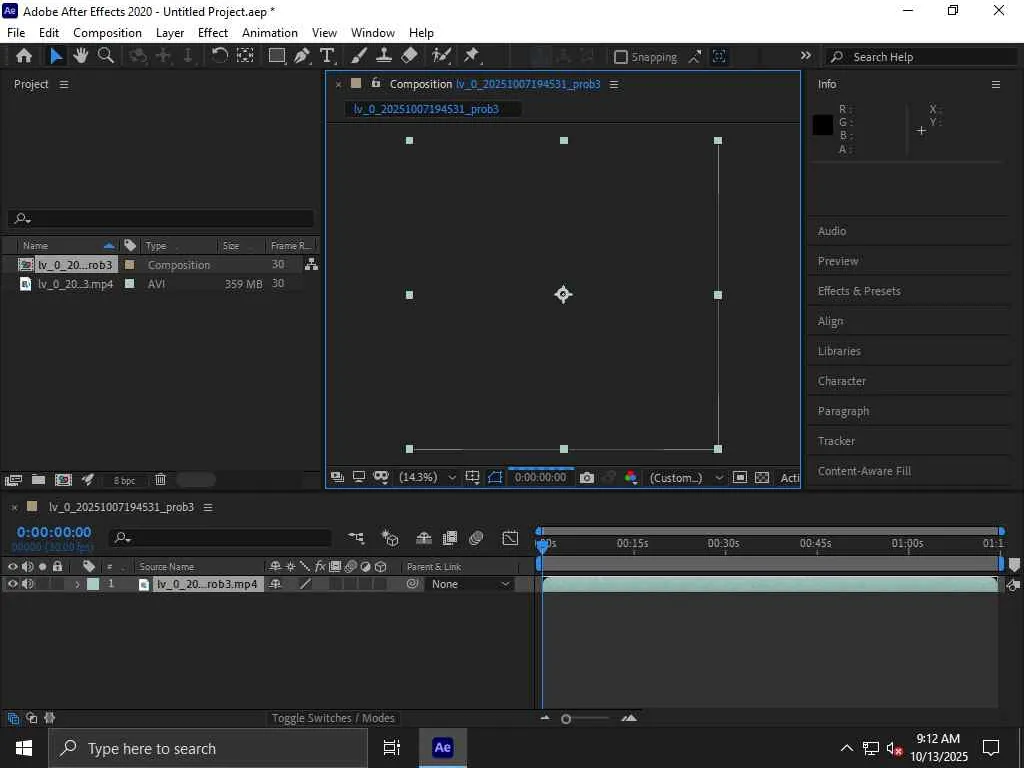Select the Hand tool

pyautogui.click(x=81, y=56)
